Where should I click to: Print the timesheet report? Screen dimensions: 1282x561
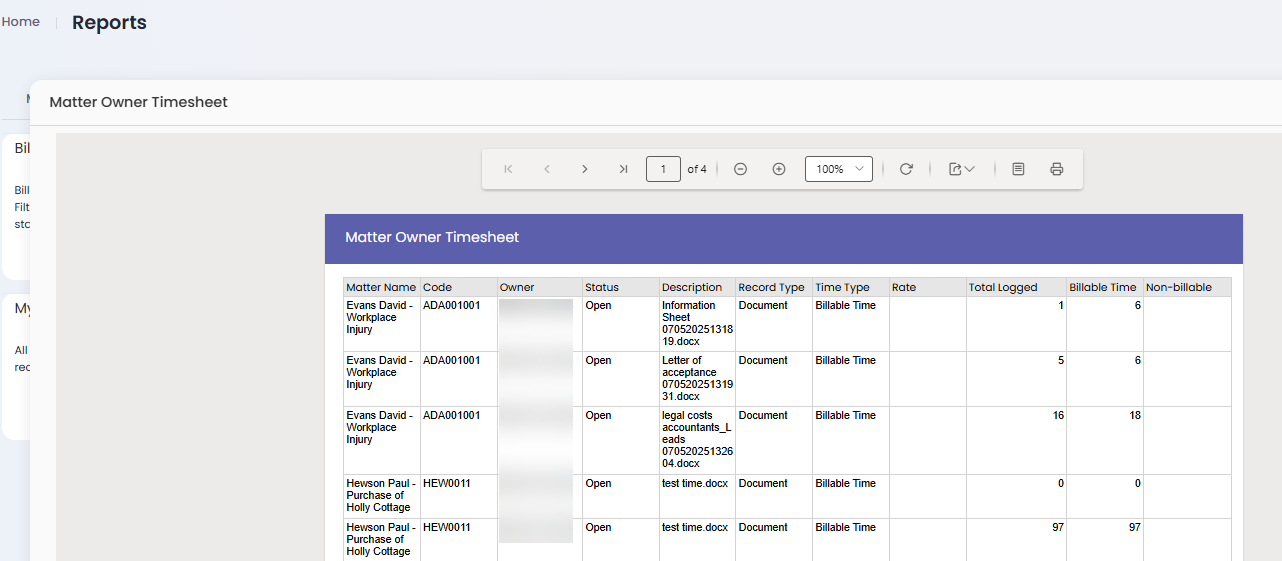(1056, 169)
